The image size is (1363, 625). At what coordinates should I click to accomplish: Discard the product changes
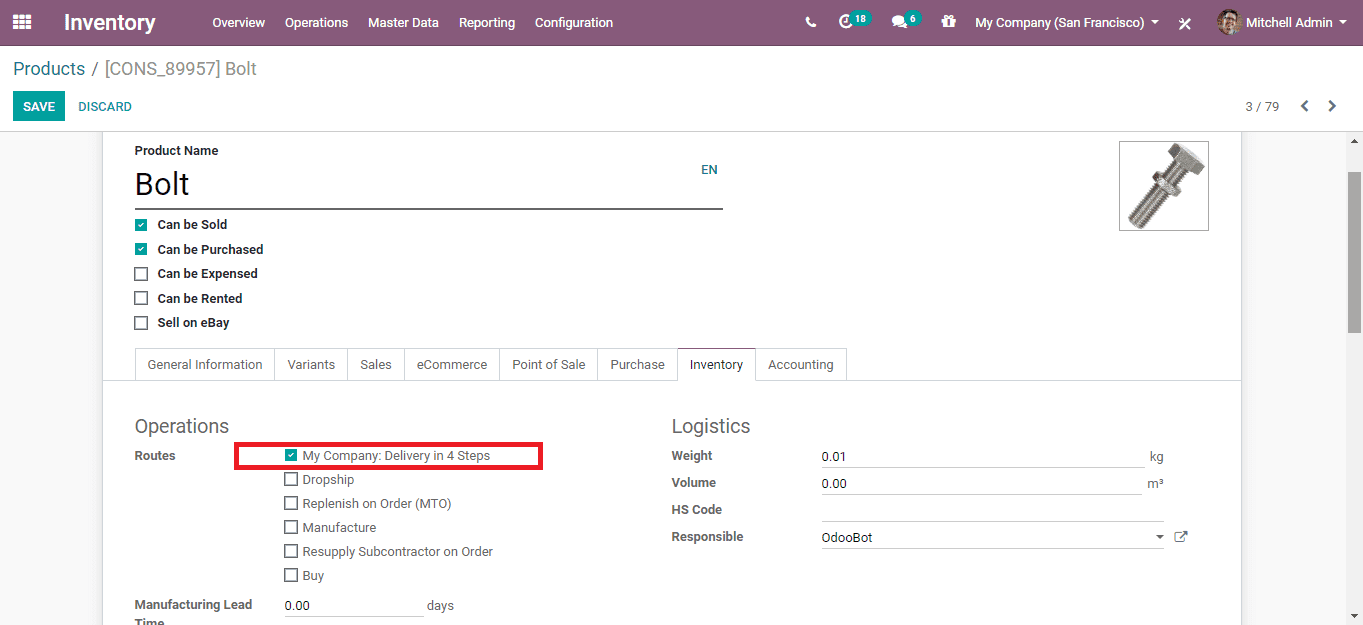105,106
